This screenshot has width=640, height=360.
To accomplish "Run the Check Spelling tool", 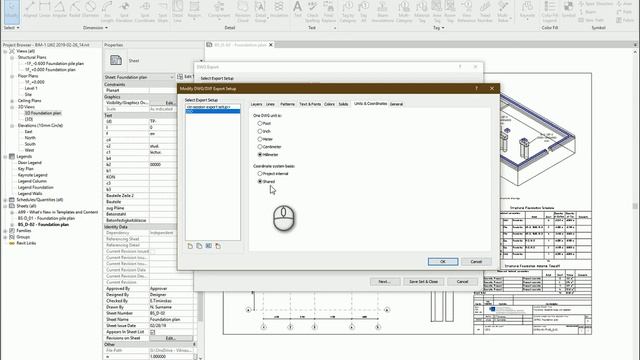I will 312,11.
